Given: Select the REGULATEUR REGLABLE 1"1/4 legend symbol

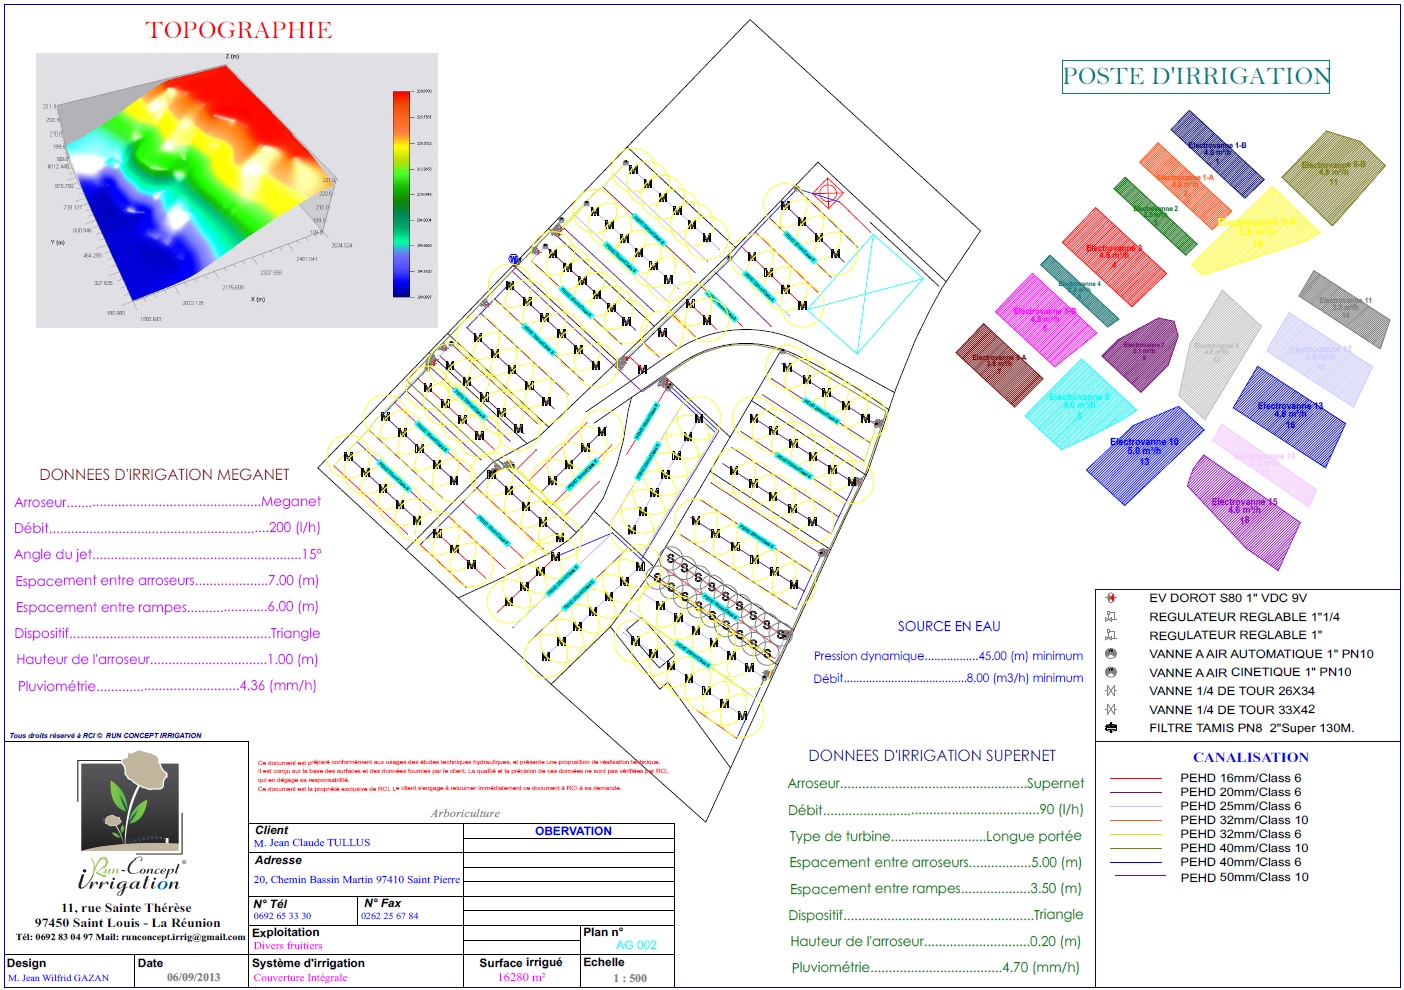Looking at the screenshot, I should coord(1111,617).
